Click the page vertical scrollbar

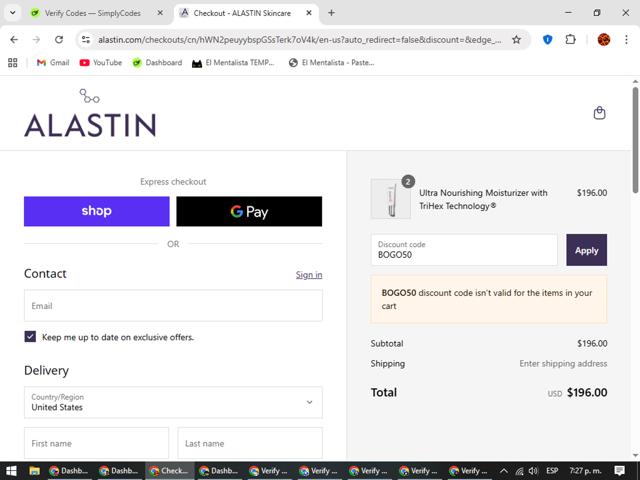(x=636, y=139)
